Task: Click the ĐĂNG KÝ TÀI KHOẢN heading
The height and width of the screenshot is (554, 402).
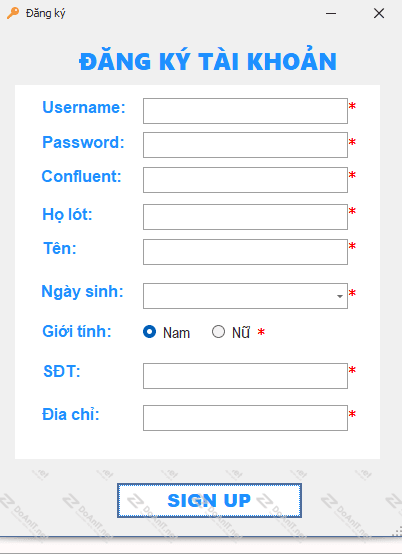Action: point(208,60)
